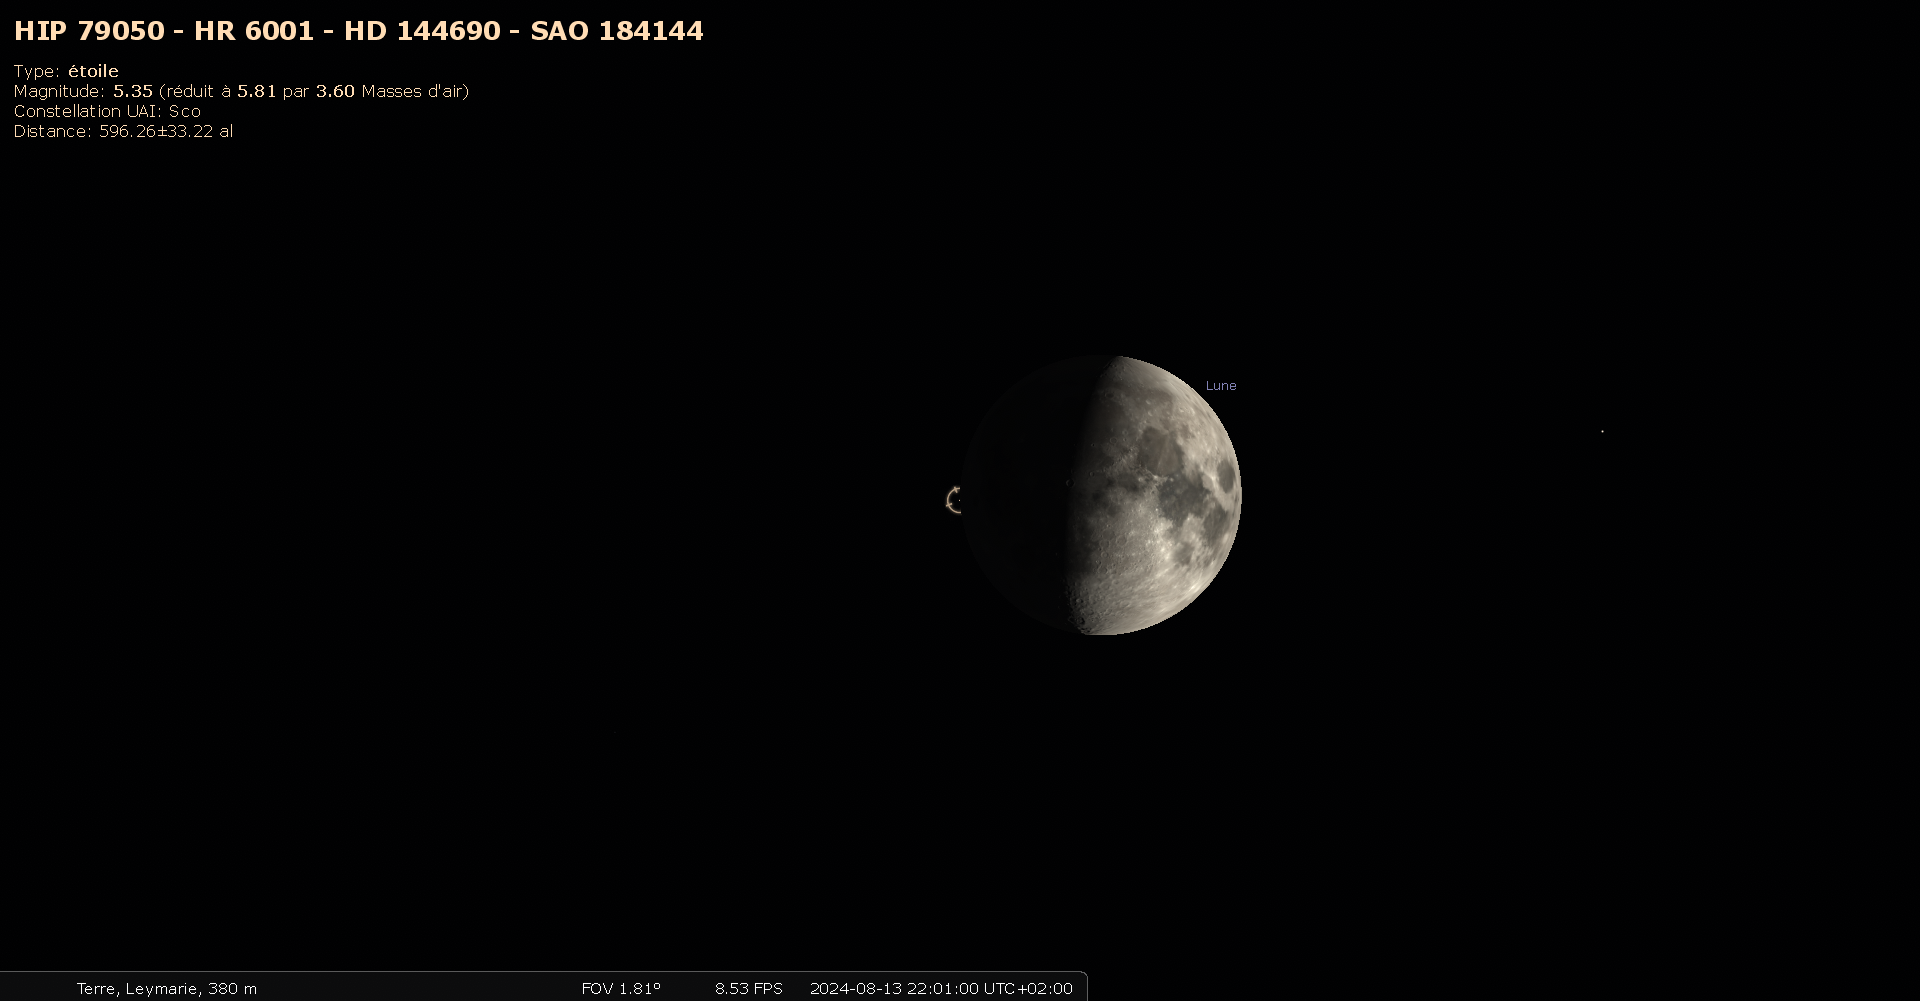The image size is (1920, 1001).
Task: Click the 2024-08-13 22:01:00 UTC+02:00 date
Action: (x=941, y=988)
